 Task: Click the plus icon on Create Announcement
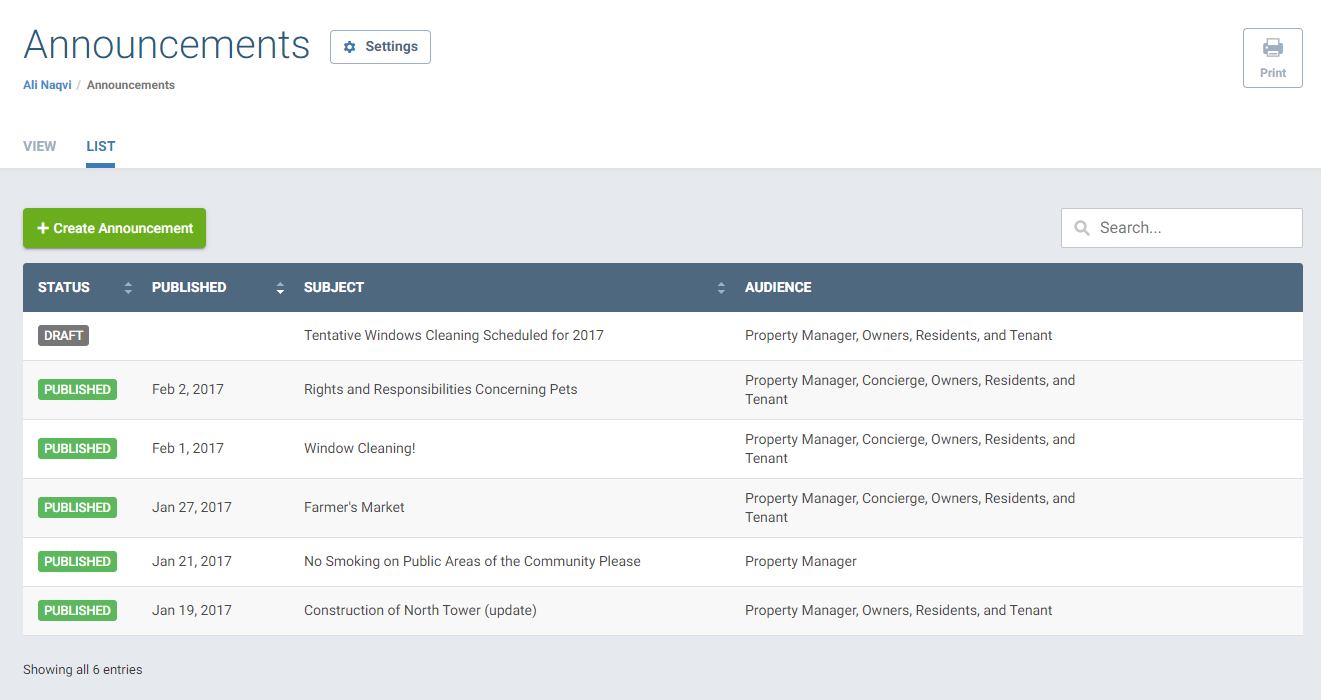pyautogui.click(x=41, y=228)
